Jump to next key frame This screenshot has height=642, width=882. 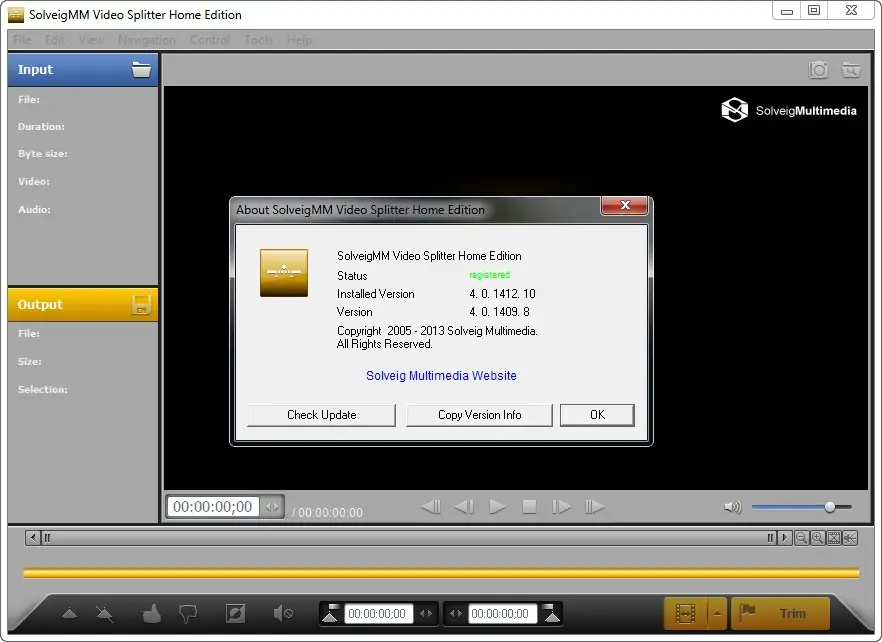tap(595, 507)
